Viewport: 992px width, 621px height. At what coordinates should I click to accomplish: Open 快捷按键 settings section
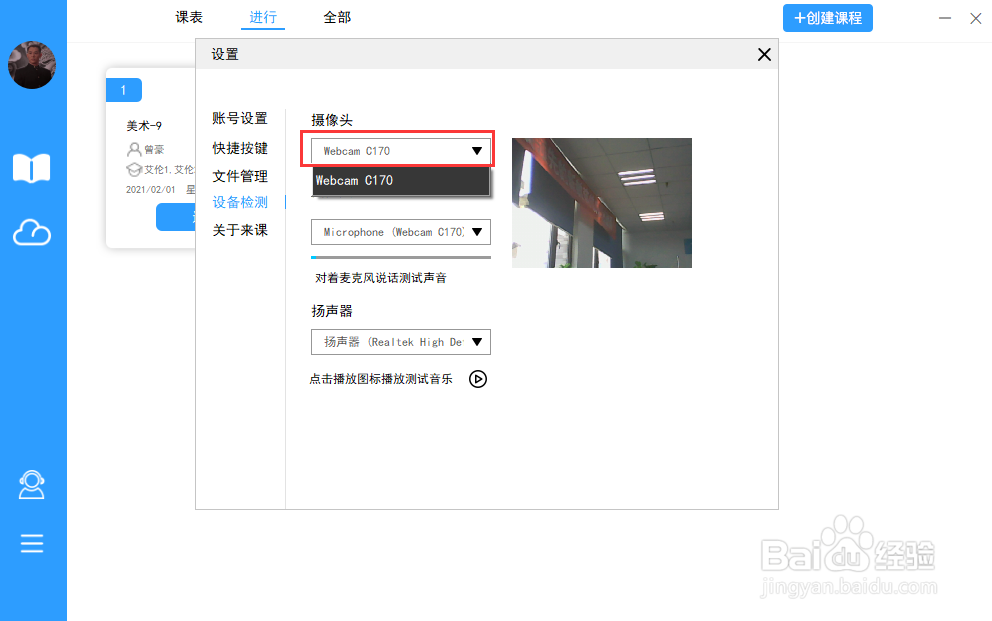[240, 148]
